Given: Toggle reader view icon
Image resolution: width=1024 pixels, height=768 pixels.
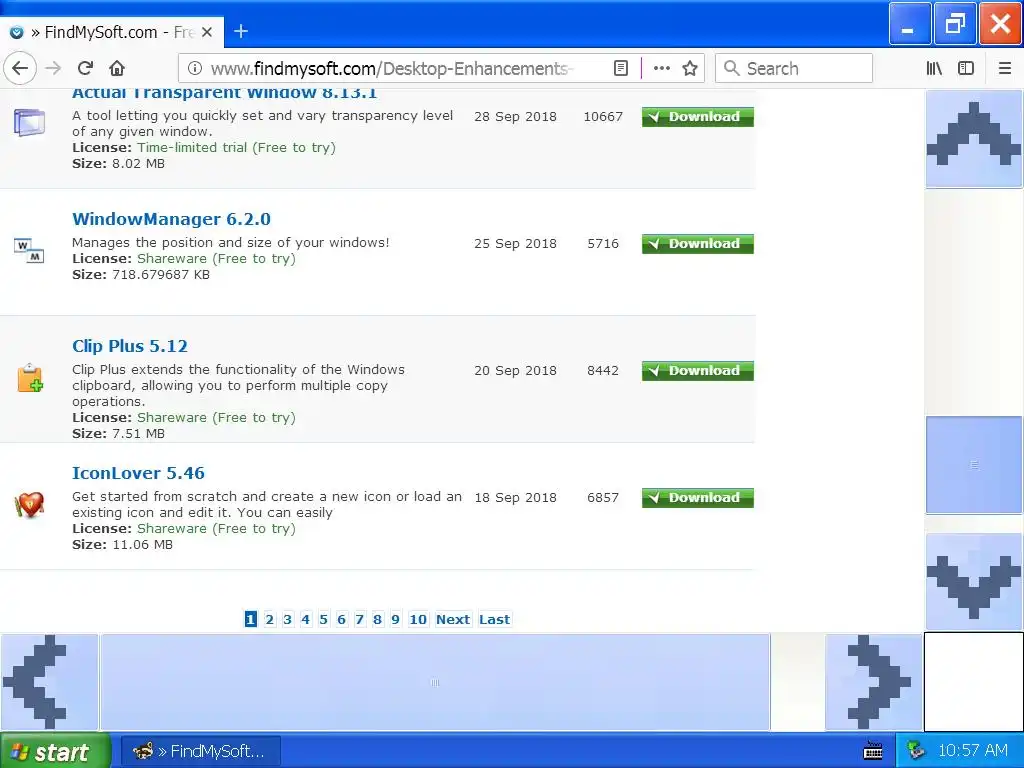Looking at the screenshot, I should pos(621,68).
